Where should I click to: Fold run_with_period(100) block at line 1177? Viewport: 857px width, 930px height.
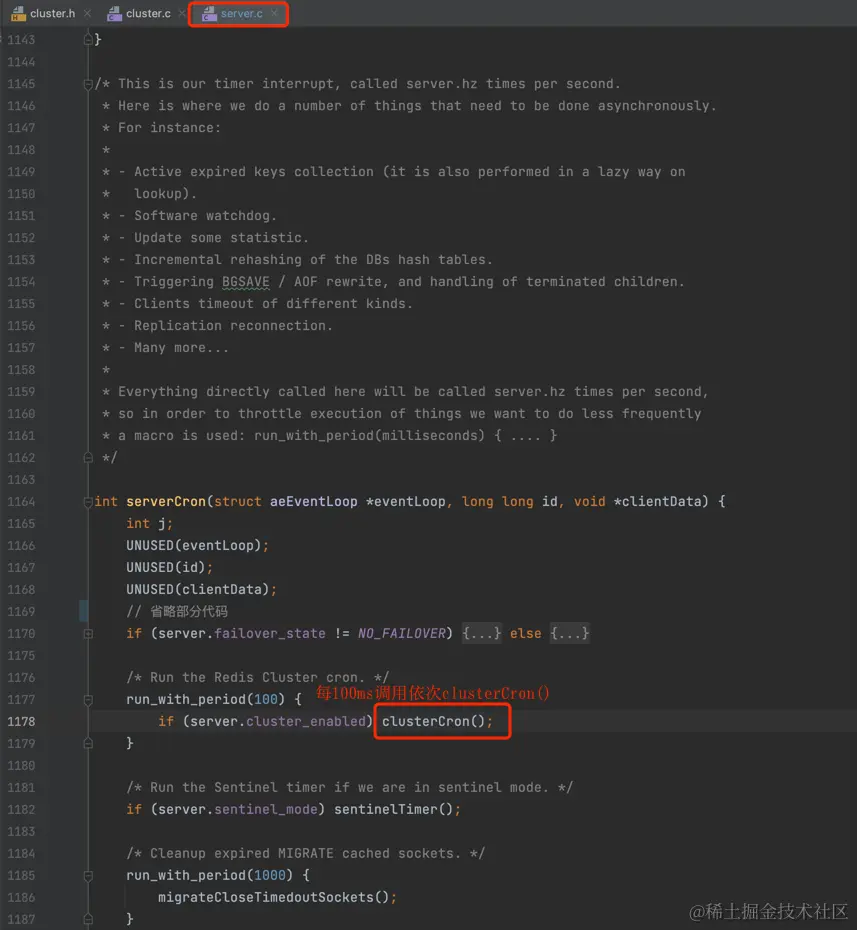click(x=88, y=700)
